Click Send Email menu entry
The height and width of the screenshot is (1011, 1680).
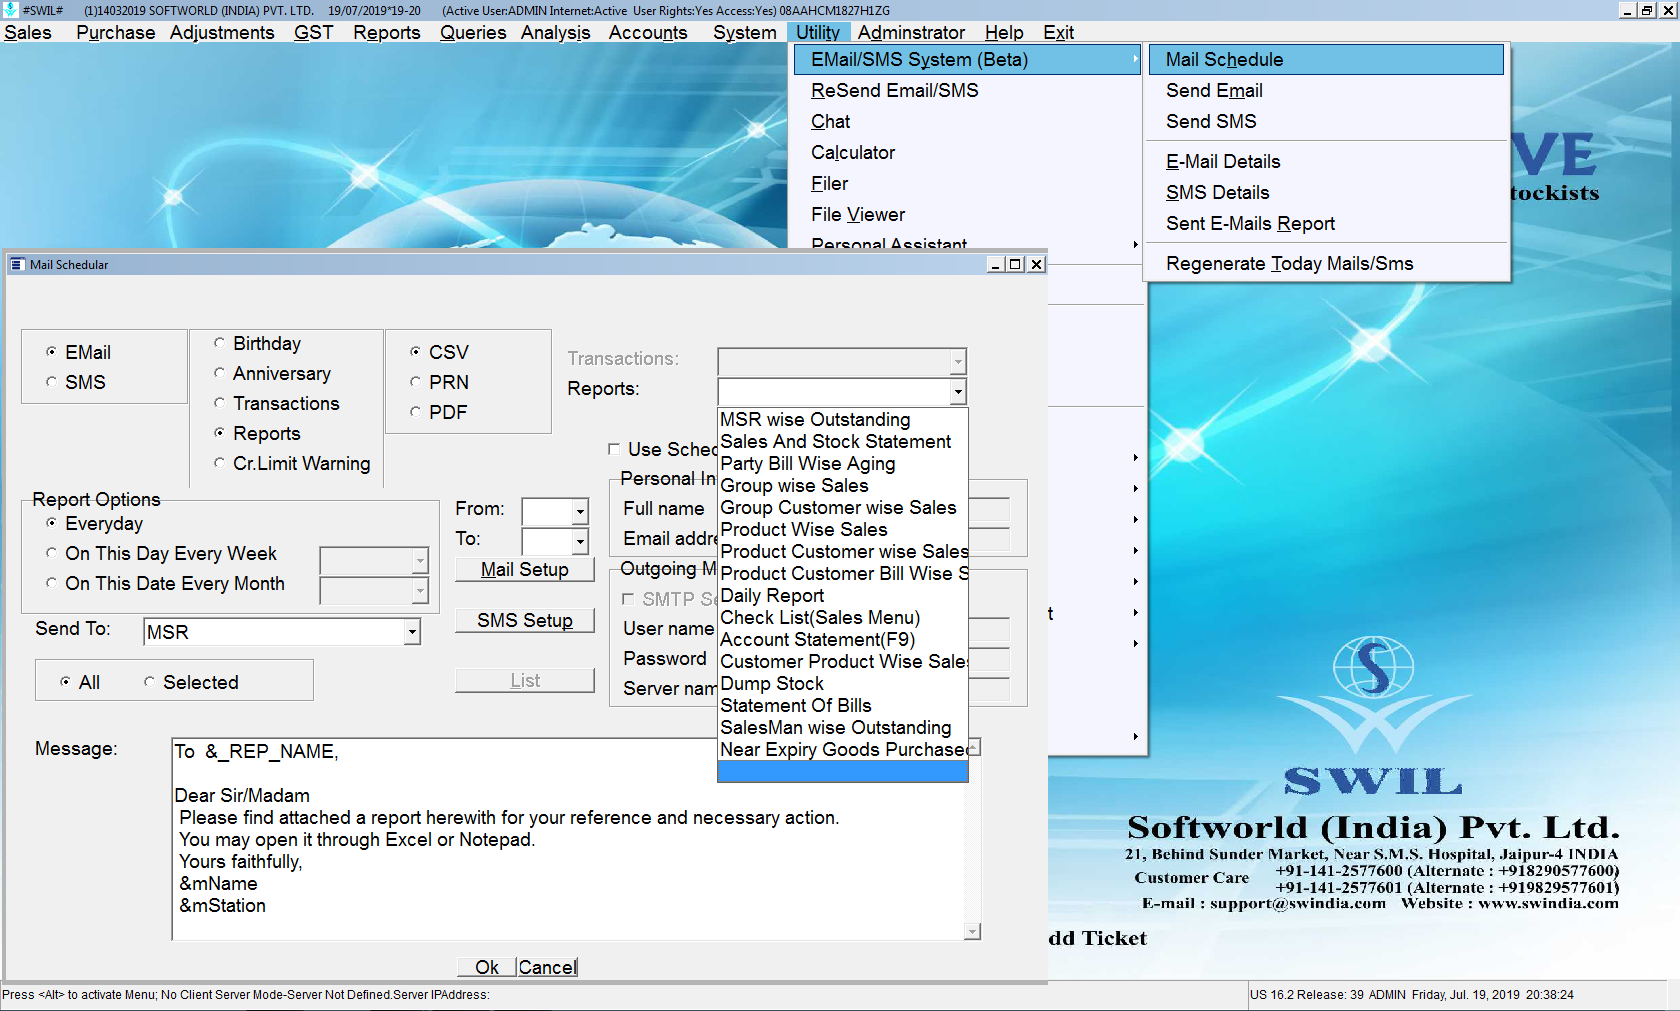click(x=1326, y=90)
